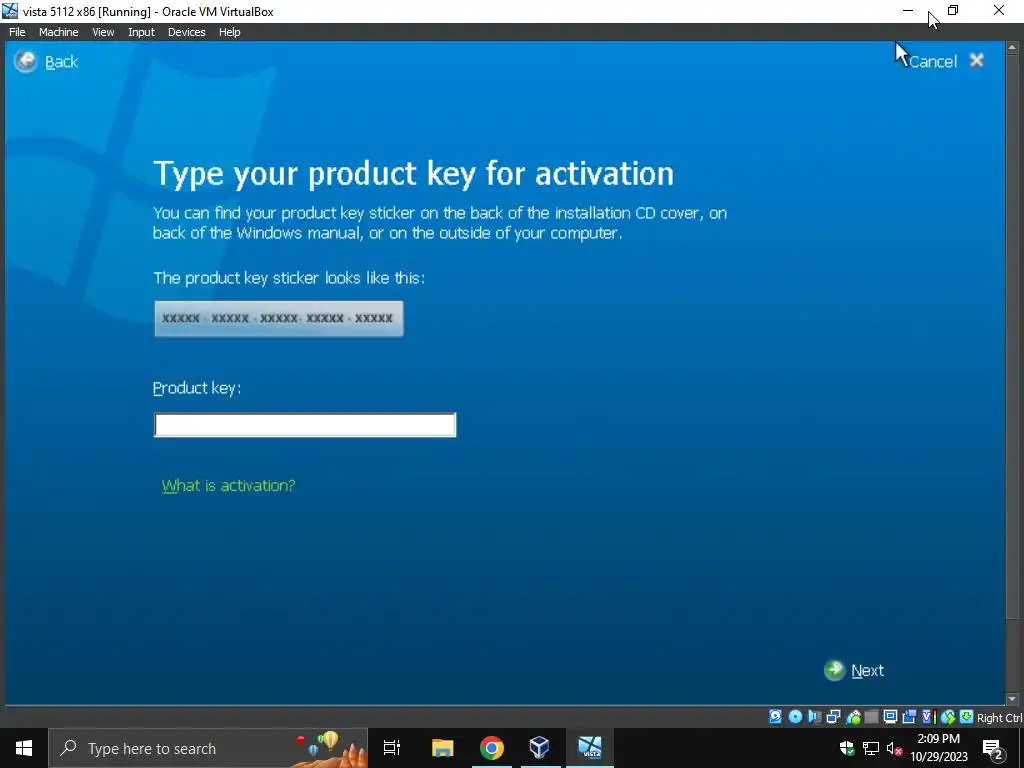Click the Next text link
Image resolution: width=1024 pixels, height=768 pixels.
(867, 671)
